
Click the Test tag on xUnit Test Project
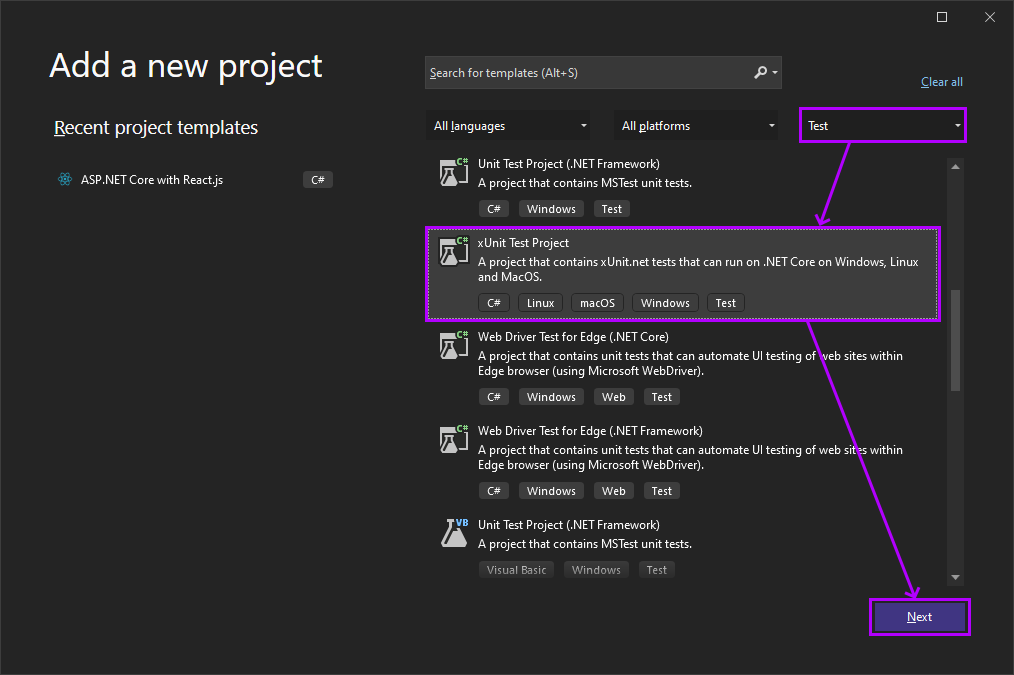(726, 303)
